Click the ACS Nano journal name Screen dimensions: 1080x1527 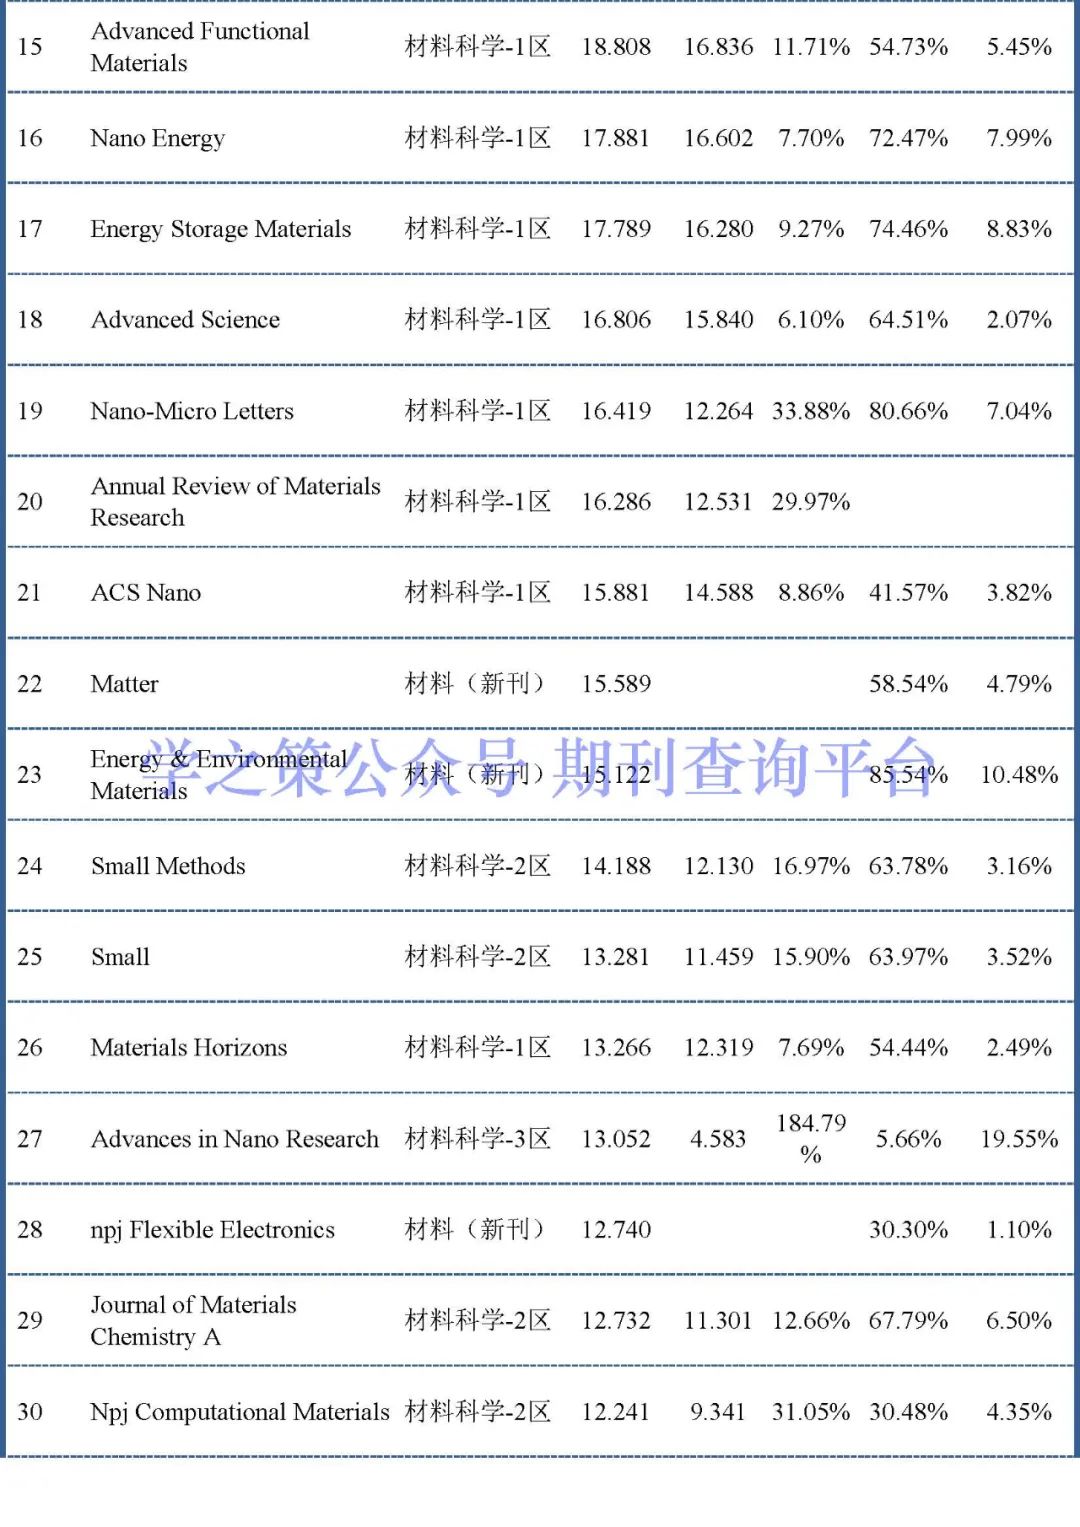coord(146,593)
